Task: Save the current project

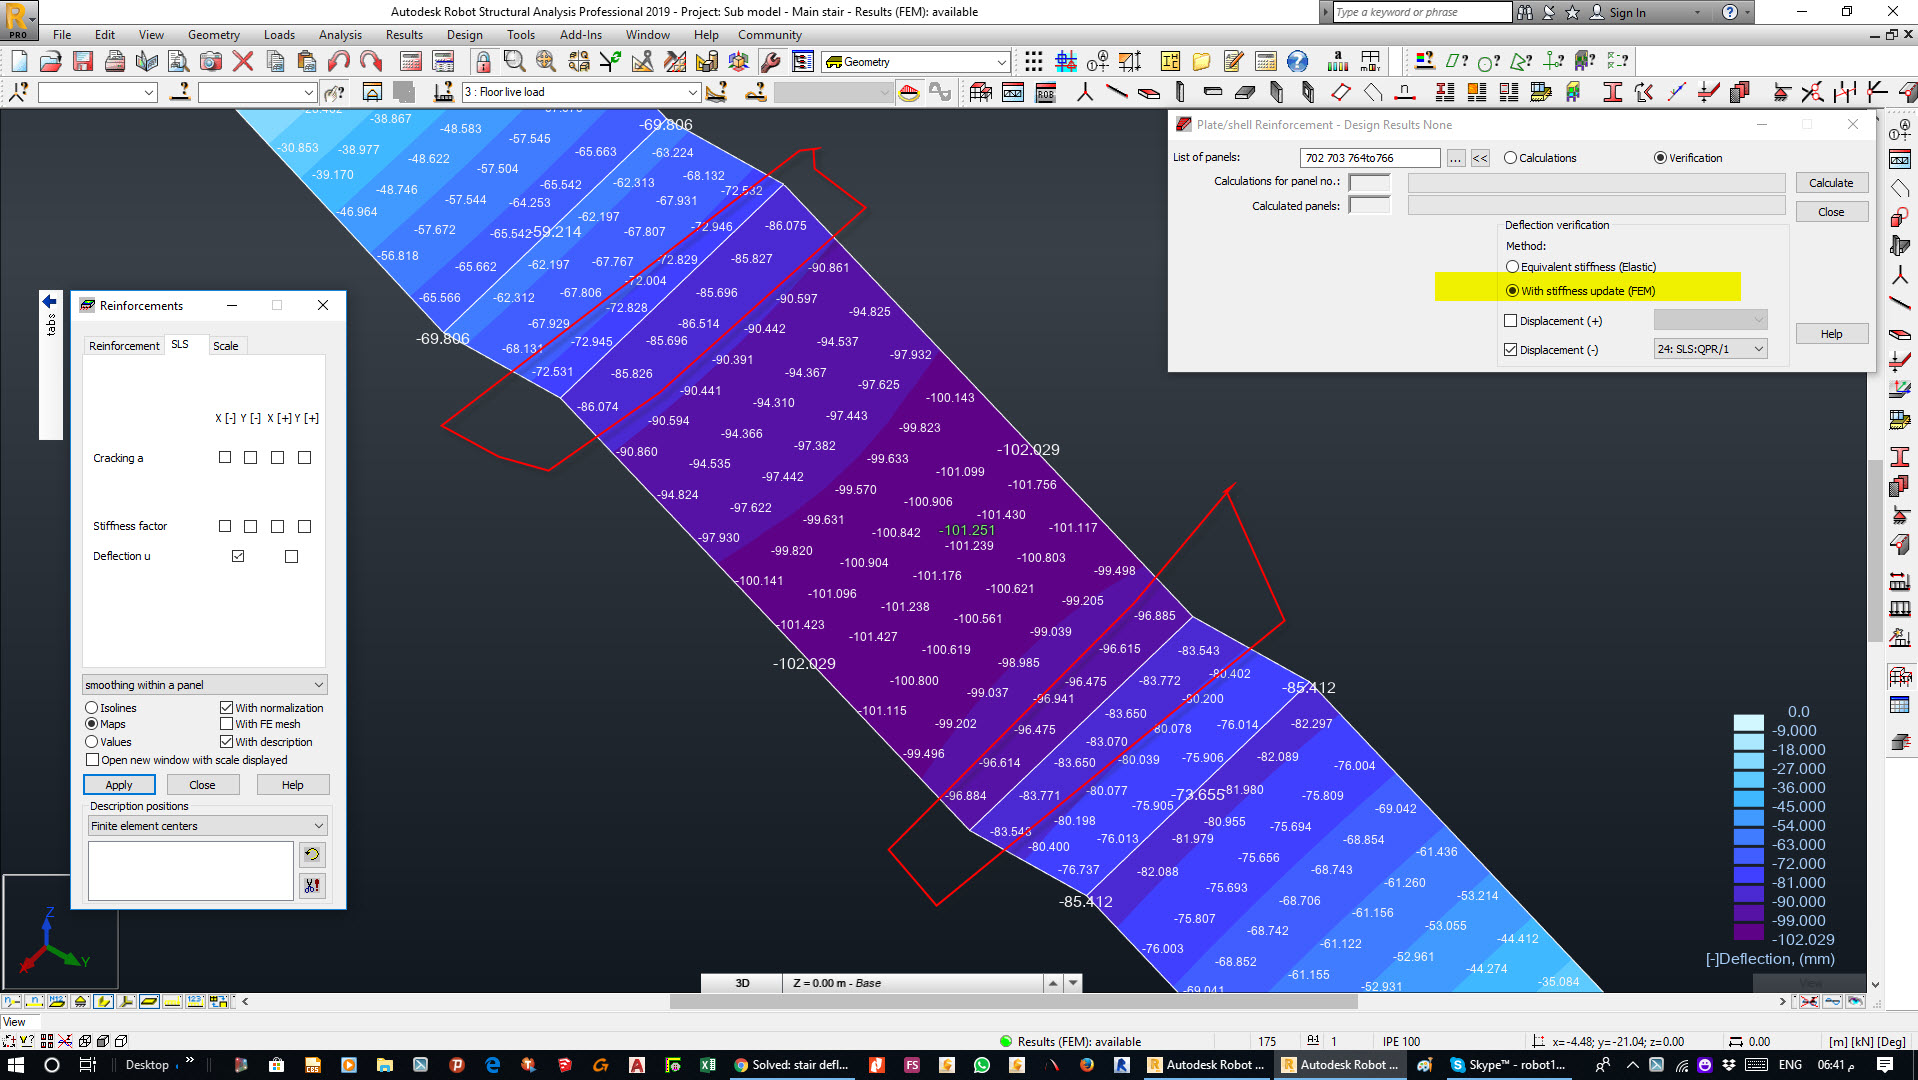Action: (x=83, y=61)
